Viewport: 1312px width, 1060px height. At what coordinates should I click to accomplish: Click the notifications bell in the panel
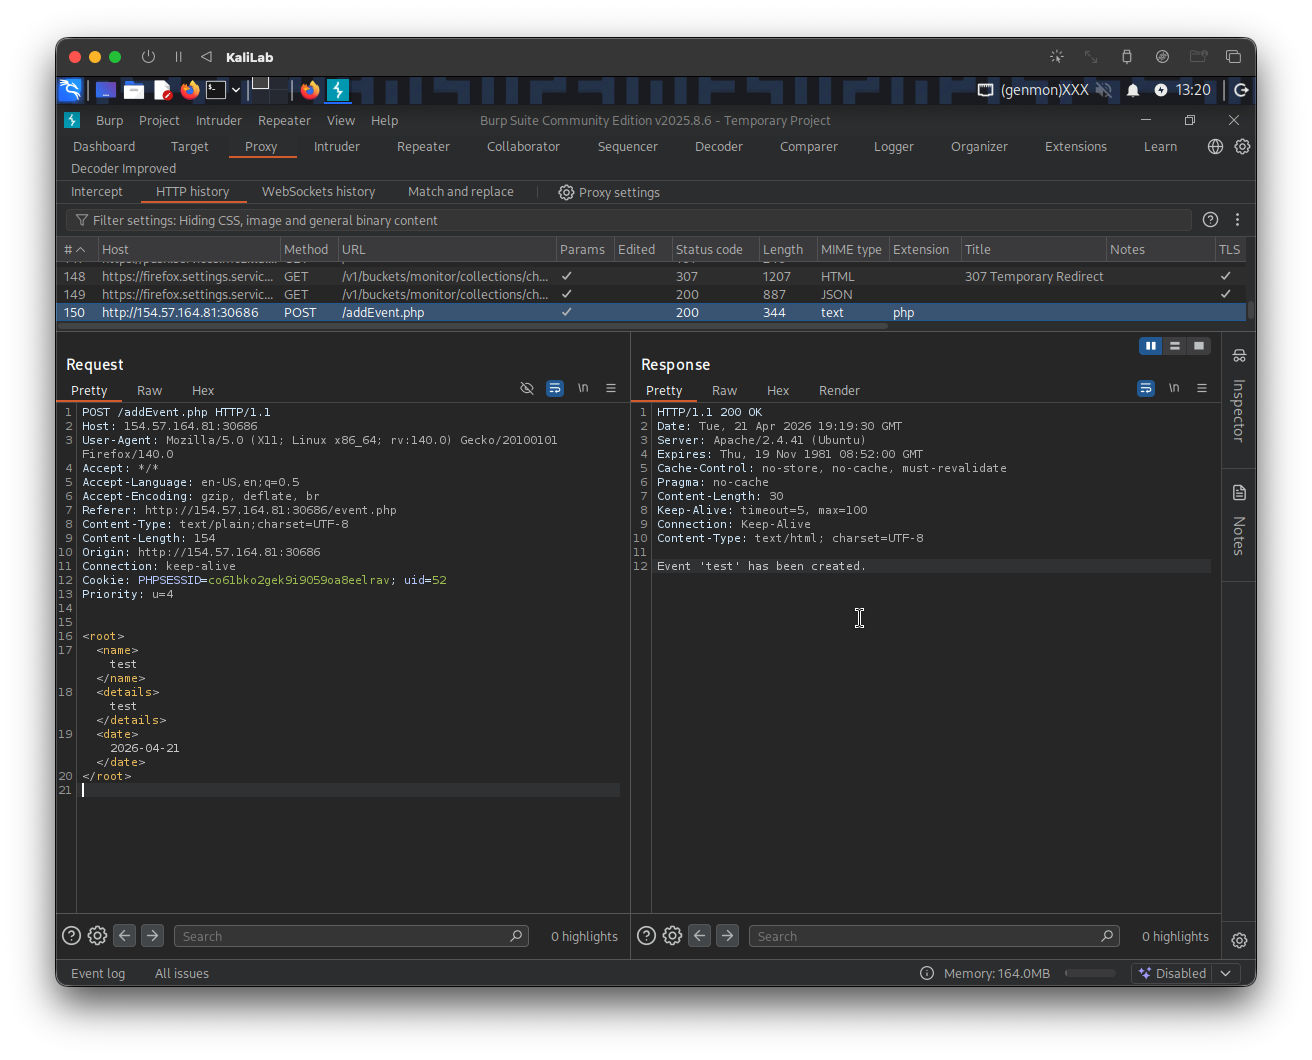click(1133, 90)
